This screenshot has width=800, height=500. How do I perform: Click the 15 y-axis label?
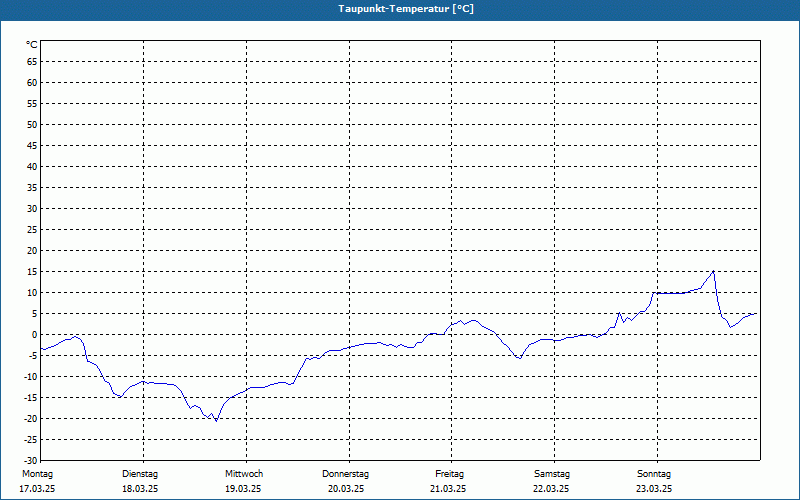(32, 272)
